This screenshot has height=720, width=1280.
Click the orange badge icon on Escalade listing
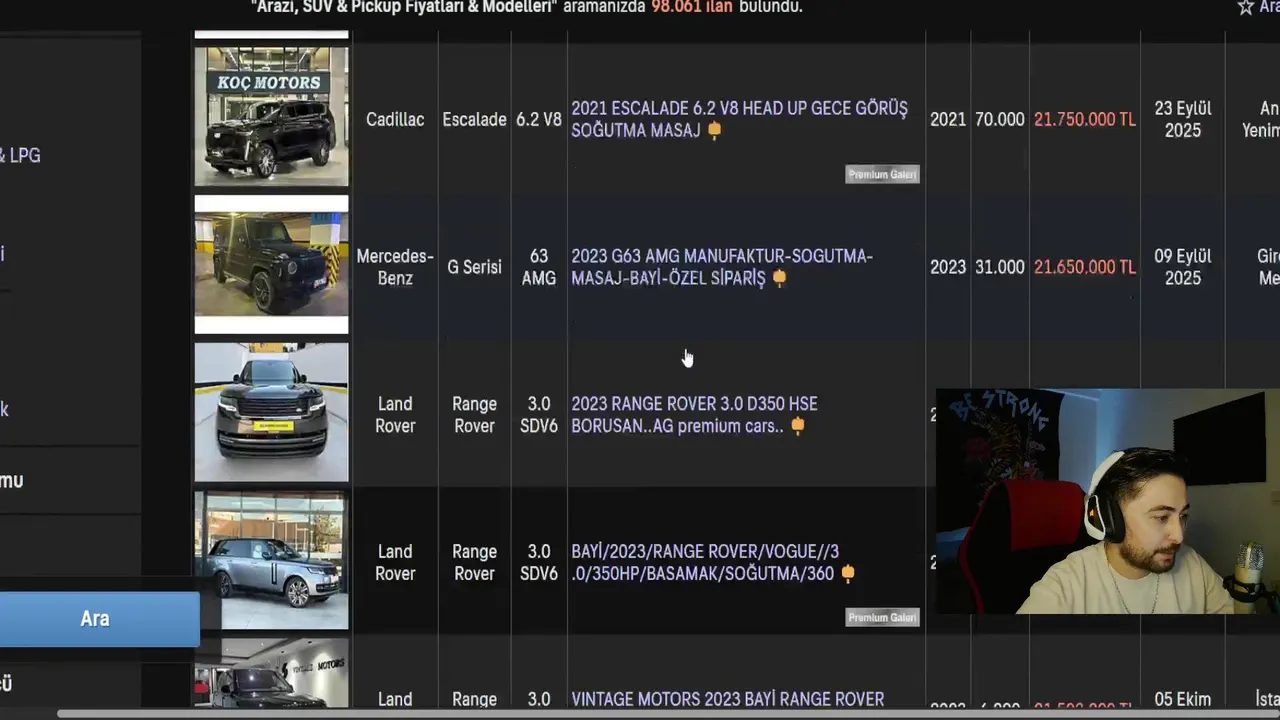(x=714, y=131)
